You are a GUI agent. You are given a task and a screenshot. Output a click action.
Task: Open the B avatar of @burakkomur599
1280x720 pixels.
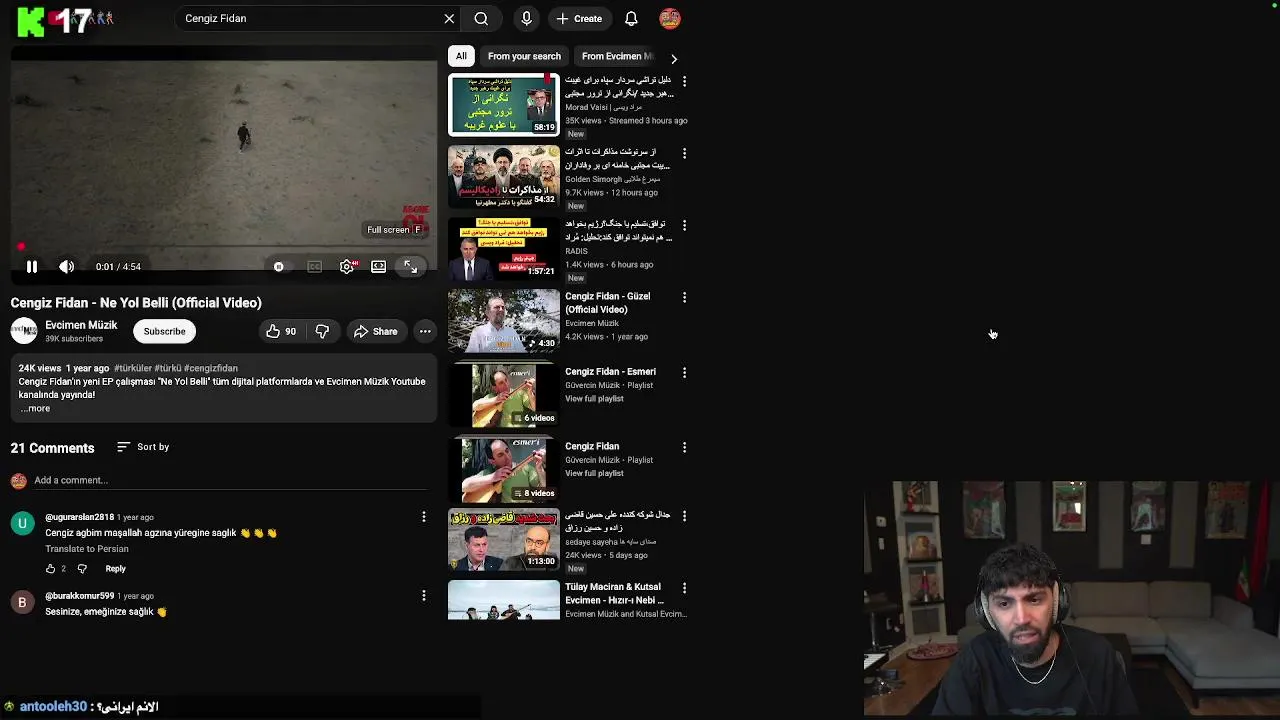[x=22, y=602]
